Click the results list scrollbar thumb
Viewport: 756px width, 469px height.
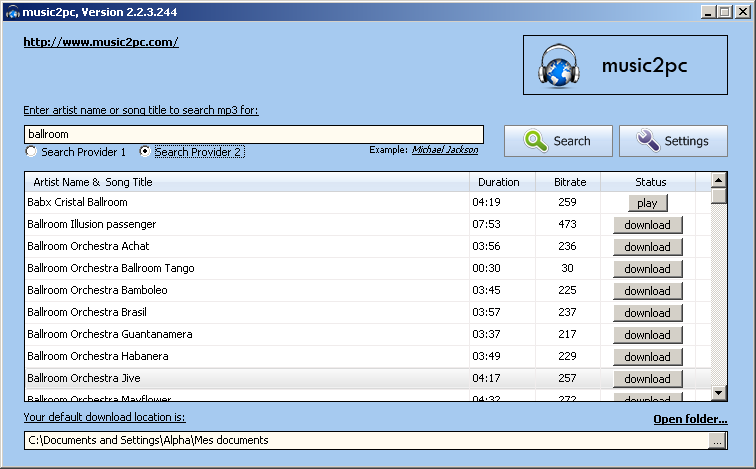tap(718, 196)
